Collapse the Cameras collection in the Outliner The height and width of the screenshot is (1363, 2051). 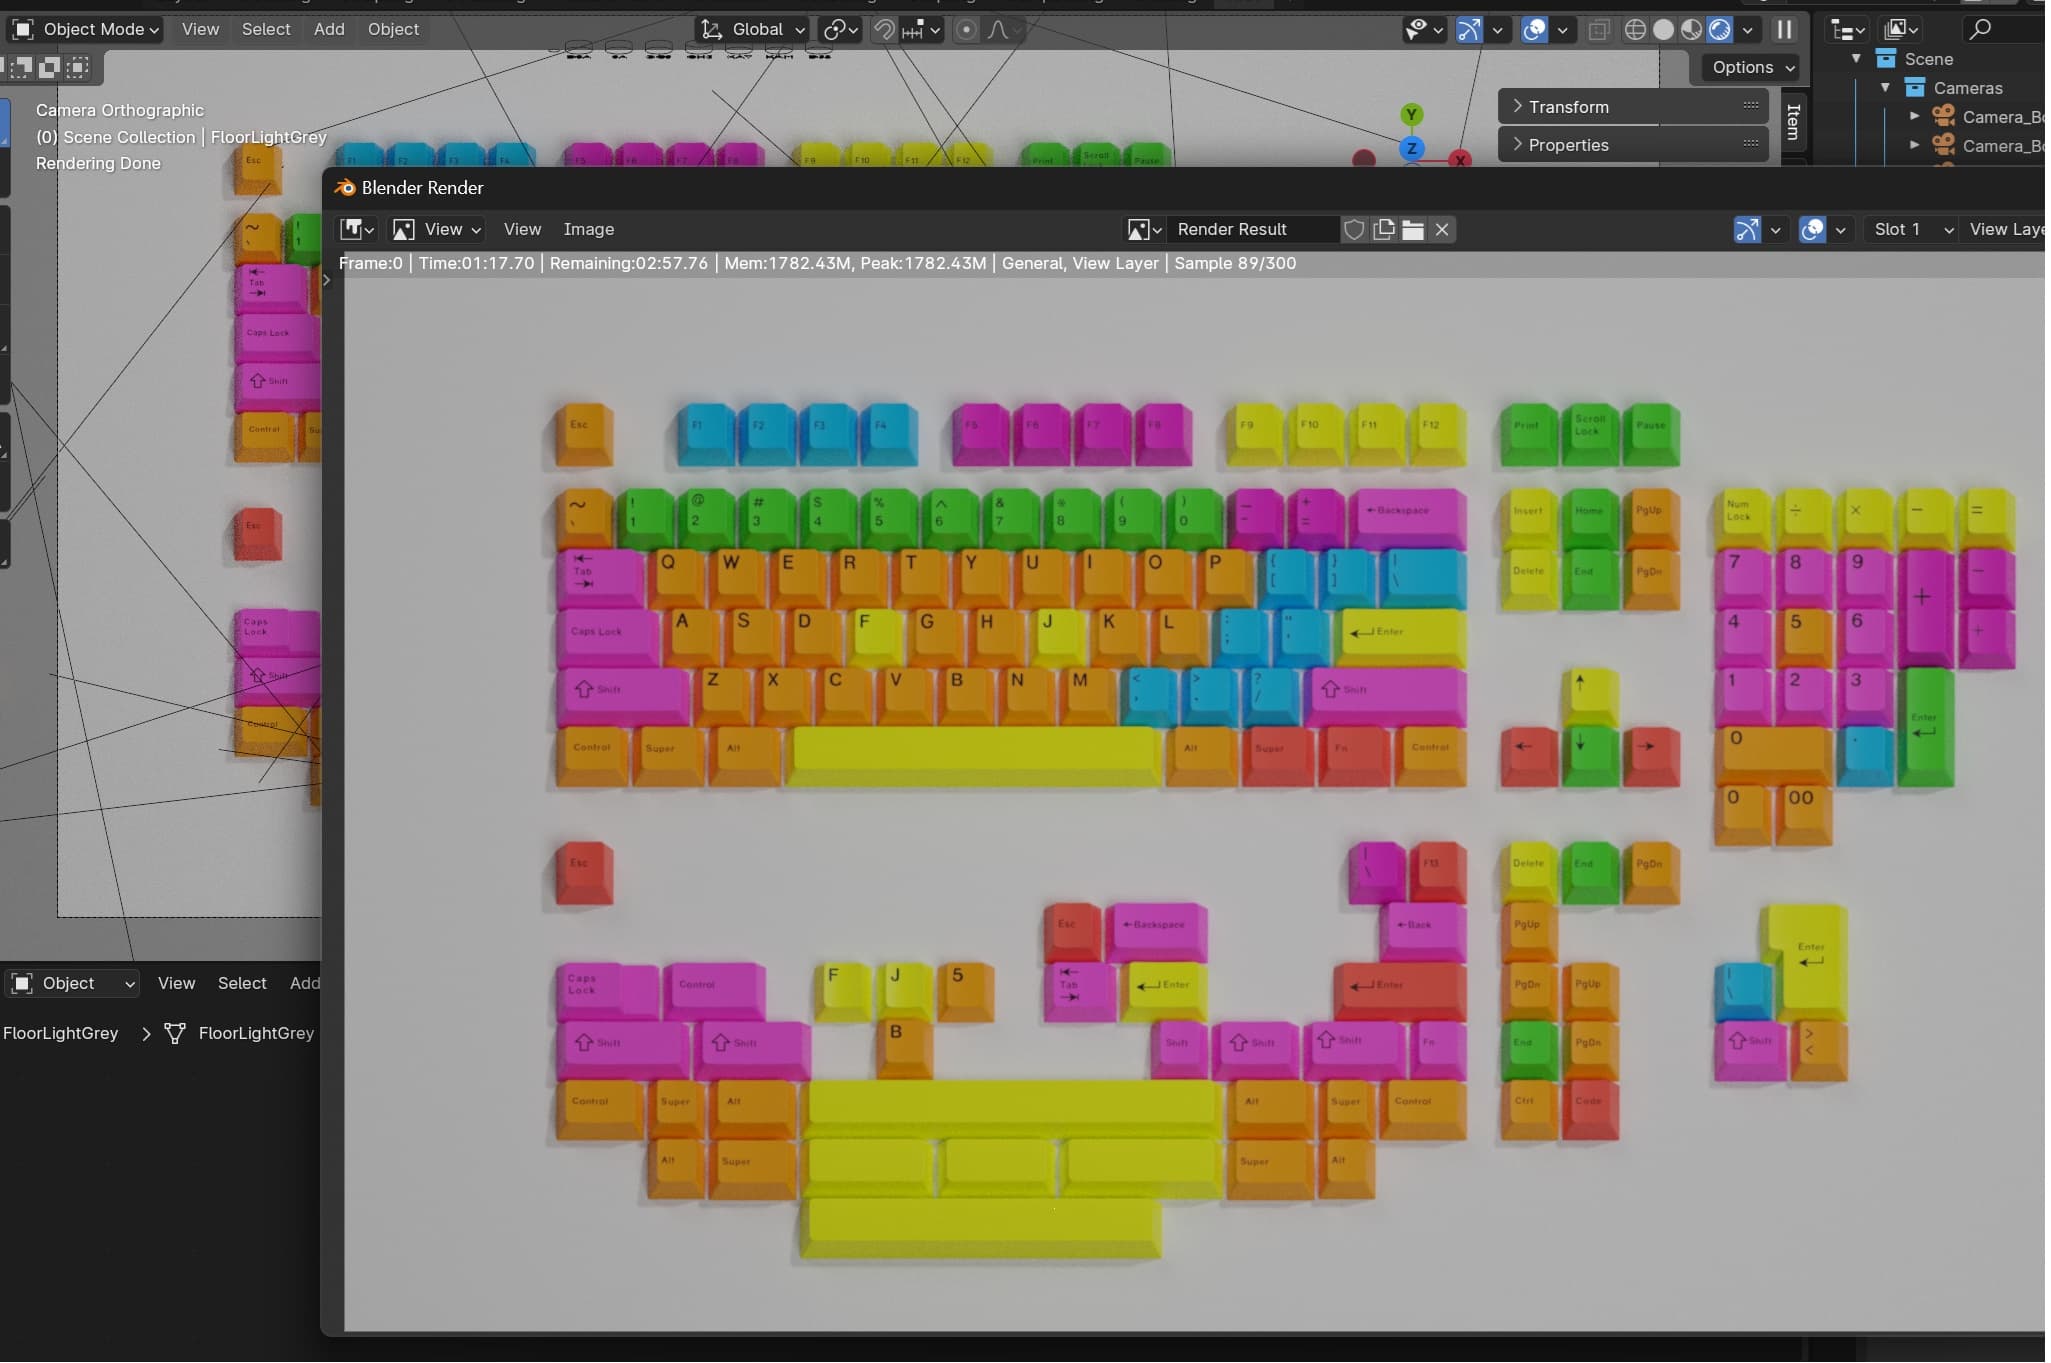pyautogui.click(x=1886, y=88)
